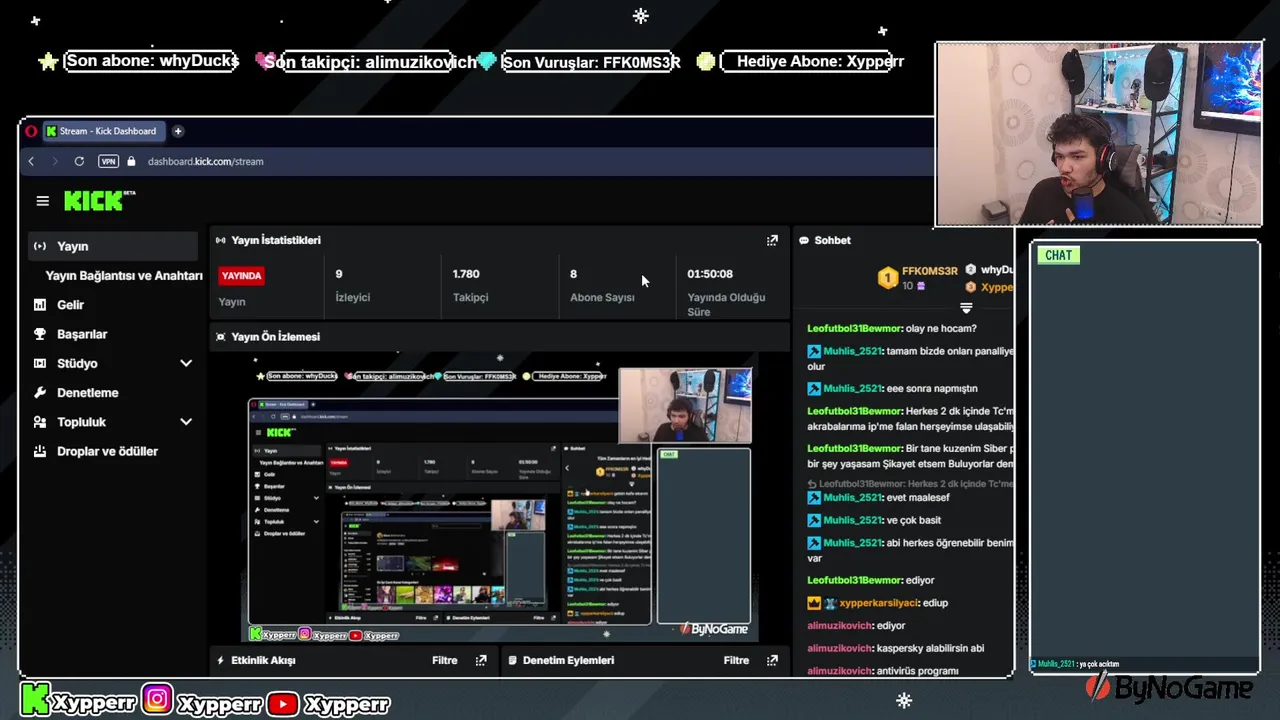1280x720 pixels.
Task: Click the Opera browser logo icon
Action: click(31, 131)
